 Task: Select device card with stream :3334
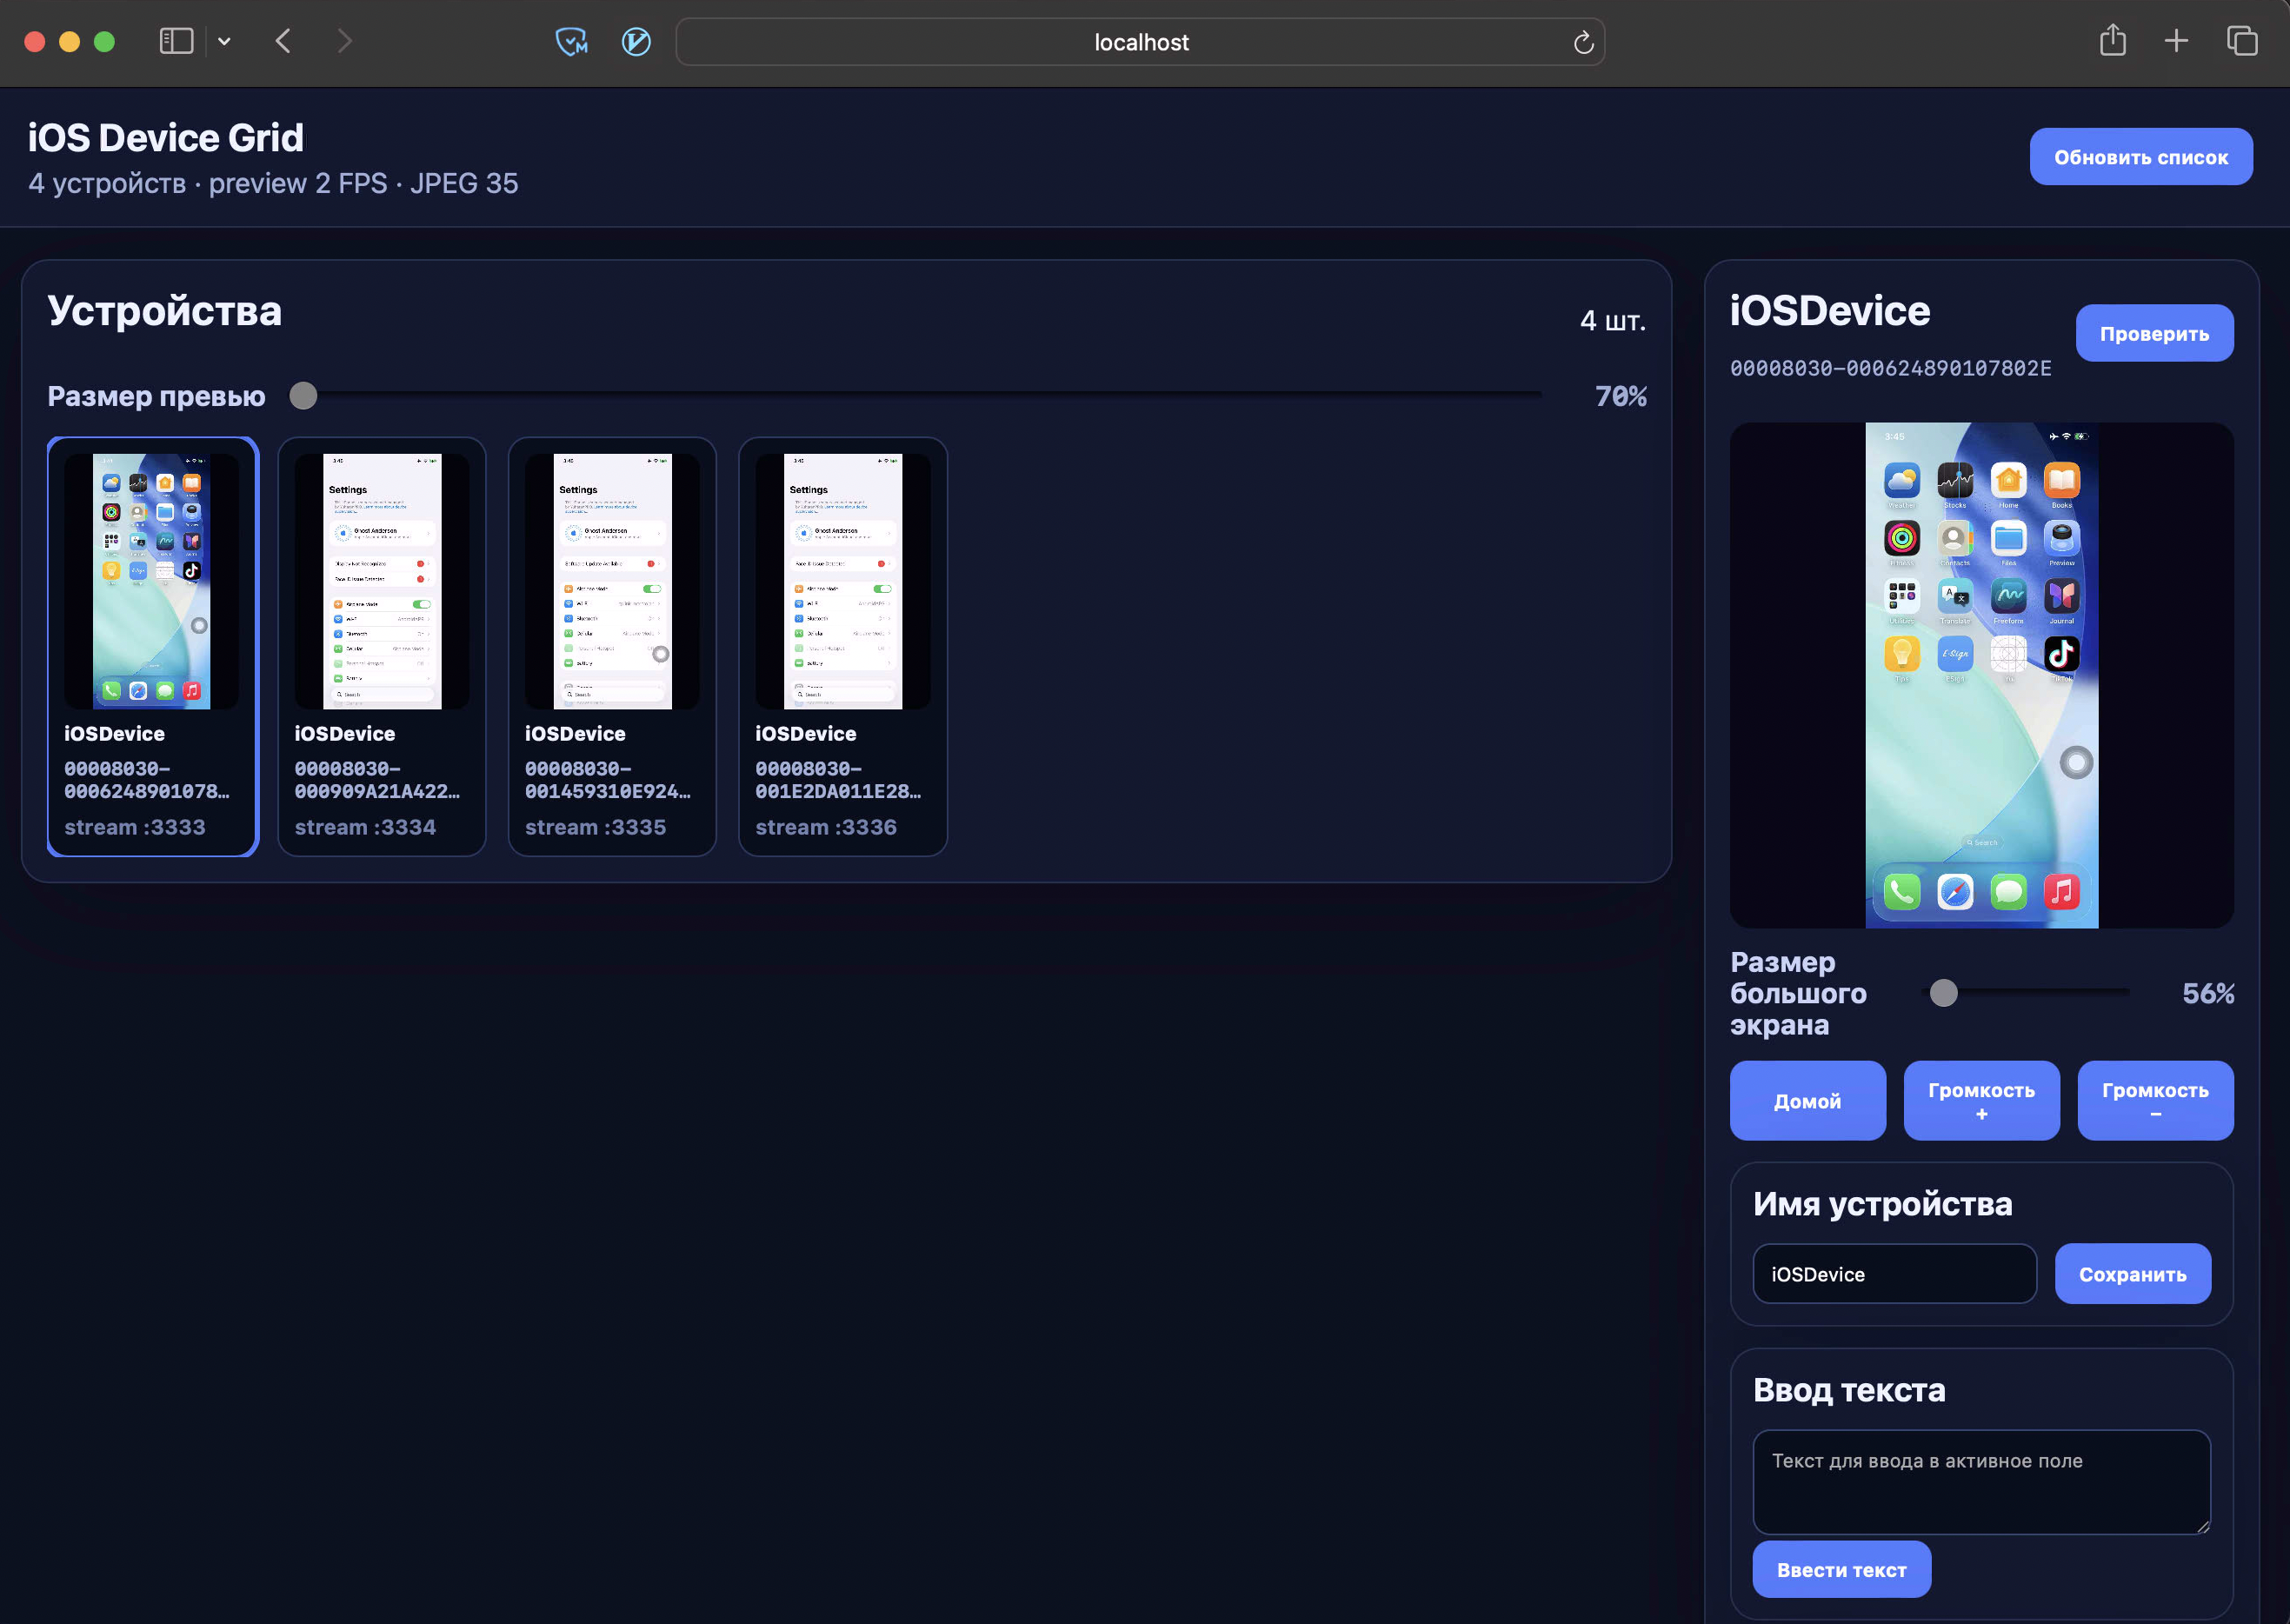click(382, 646)
